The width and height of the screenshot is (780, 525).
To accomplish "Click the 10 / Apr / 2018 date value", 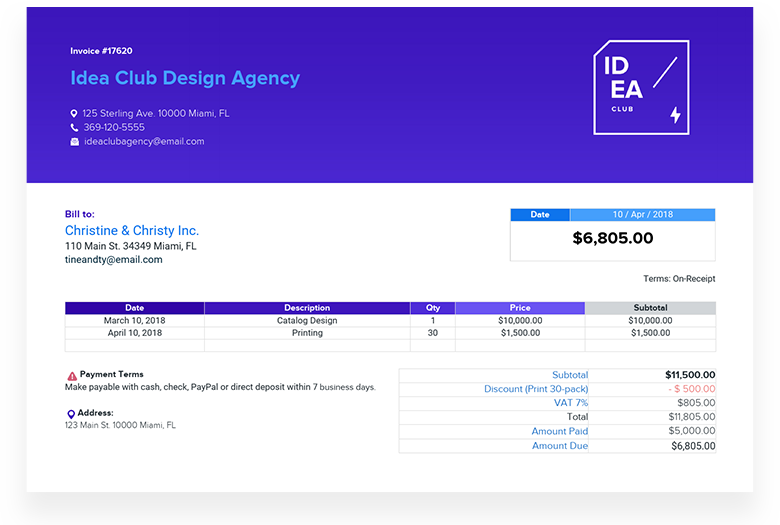I will point(643,214).
